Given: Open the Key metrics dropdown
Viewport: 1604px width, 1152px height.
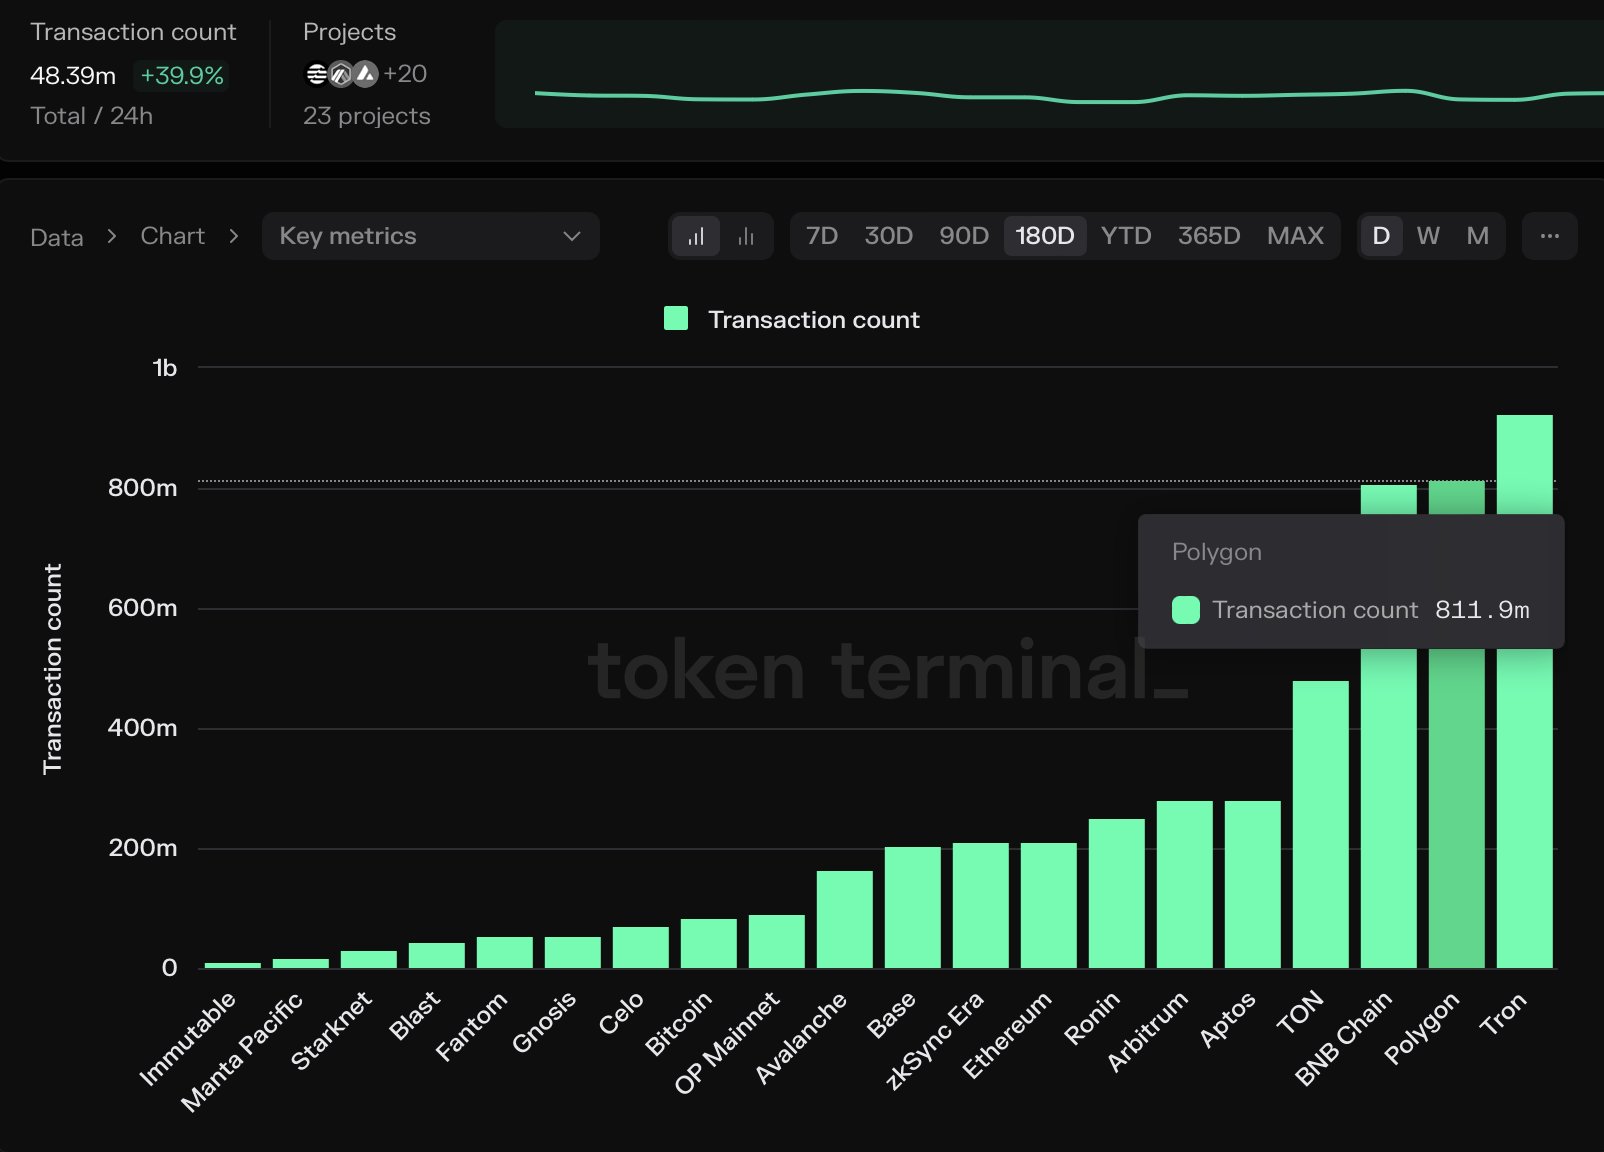Looking at the screenshot, I should pyautogui.click(x=431, y=236).
